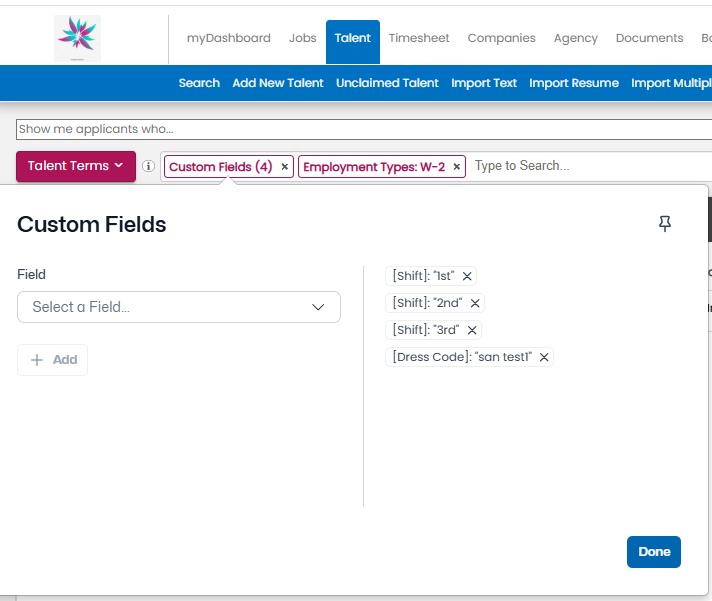This screenshot has height=601, width=712.
Task: Open the Jobs tab
Action: pyautogui.click(x=302, y=38)
